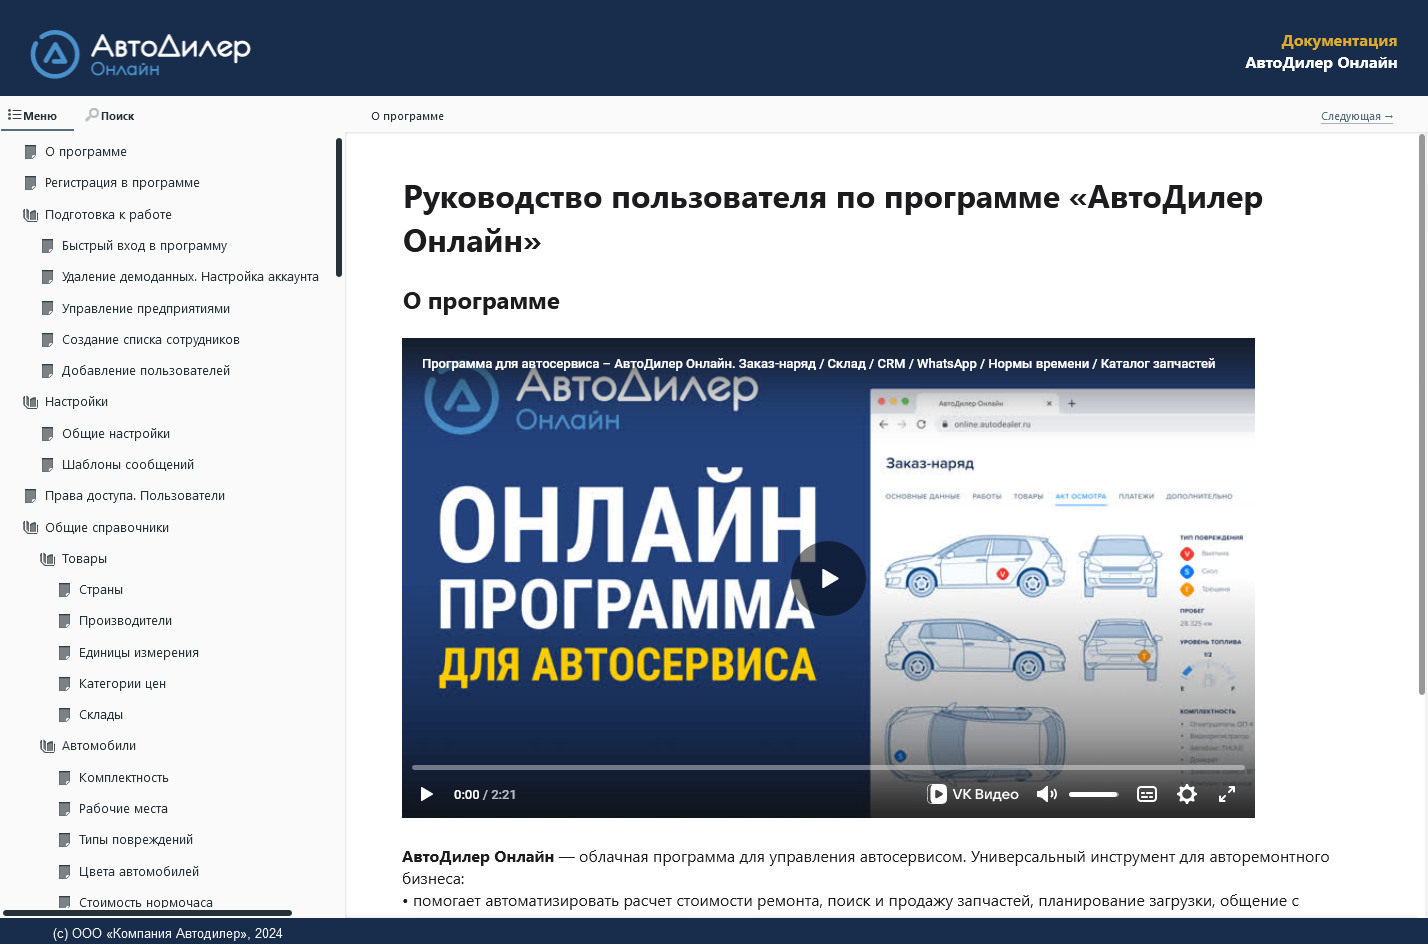The image size is (1428, 944).
Task: Open Управление предприятиями page
Action: tap(146, 309)
